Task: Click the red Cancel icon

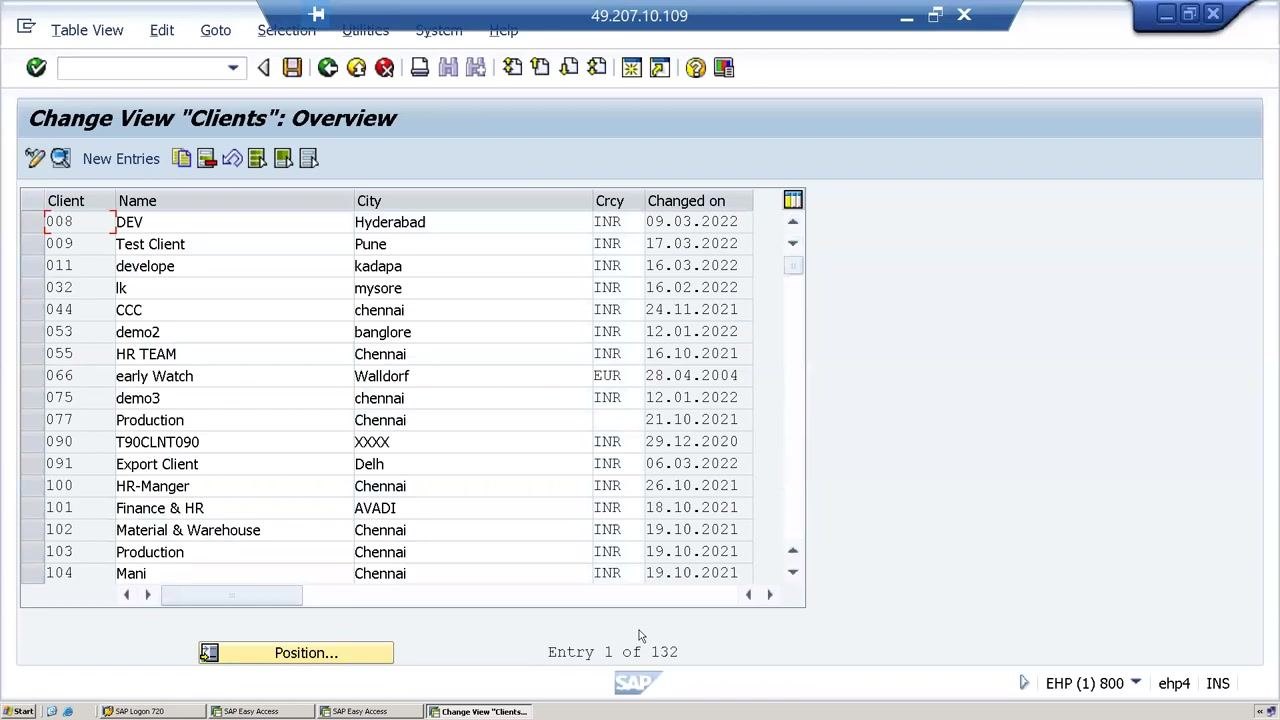Action: click(385, 67)
